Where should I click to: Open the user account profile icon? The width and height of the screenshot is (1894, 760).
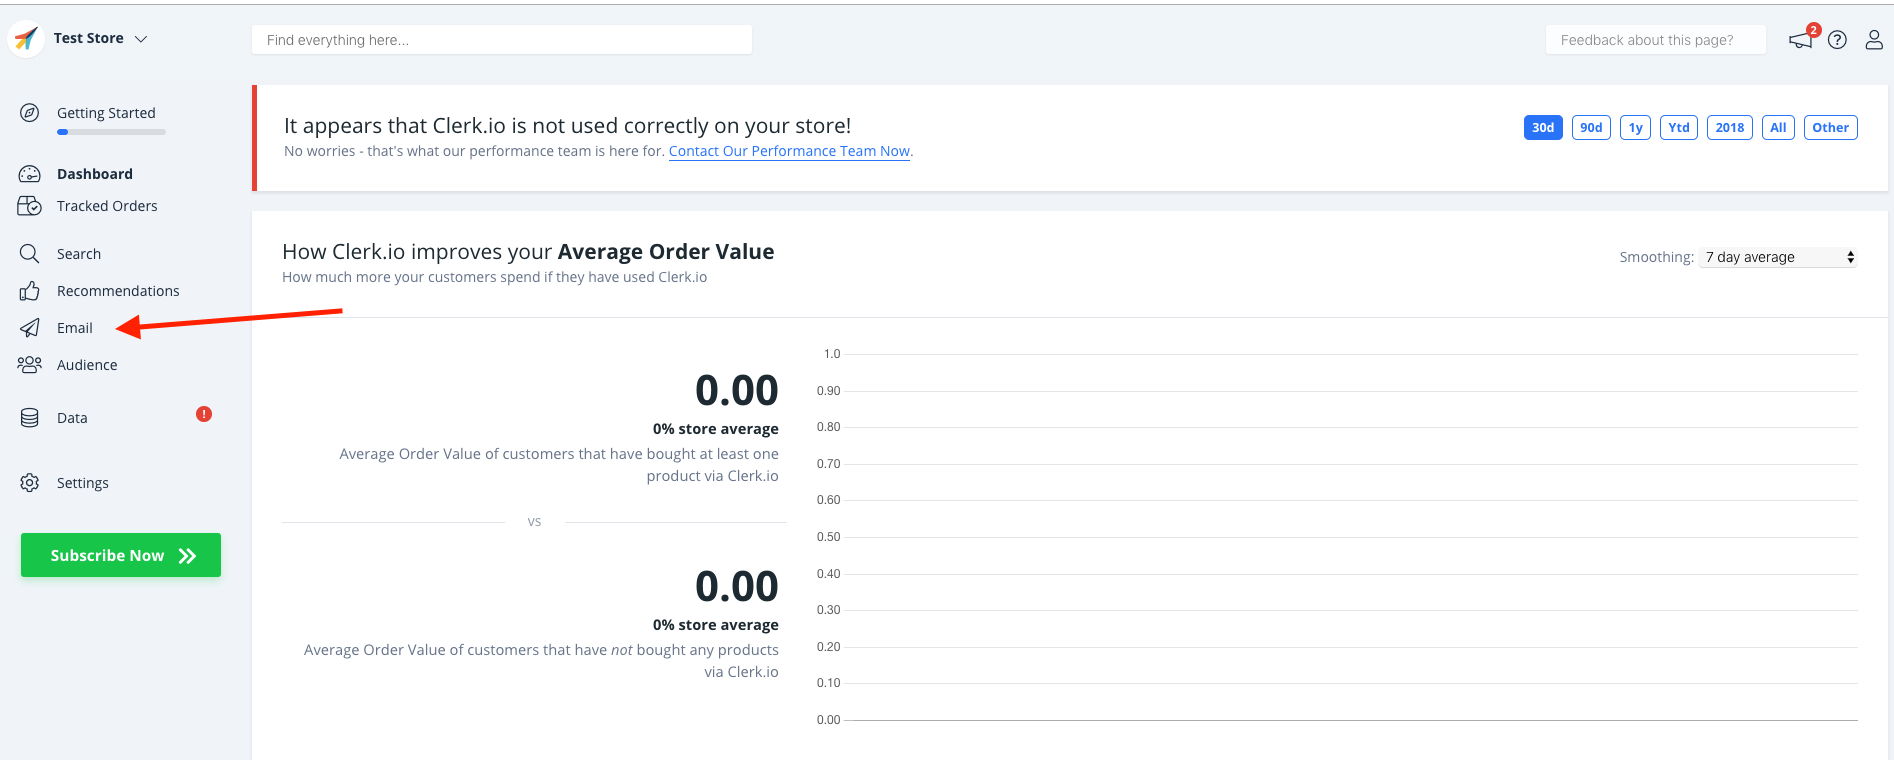(x=1873, y=40)
